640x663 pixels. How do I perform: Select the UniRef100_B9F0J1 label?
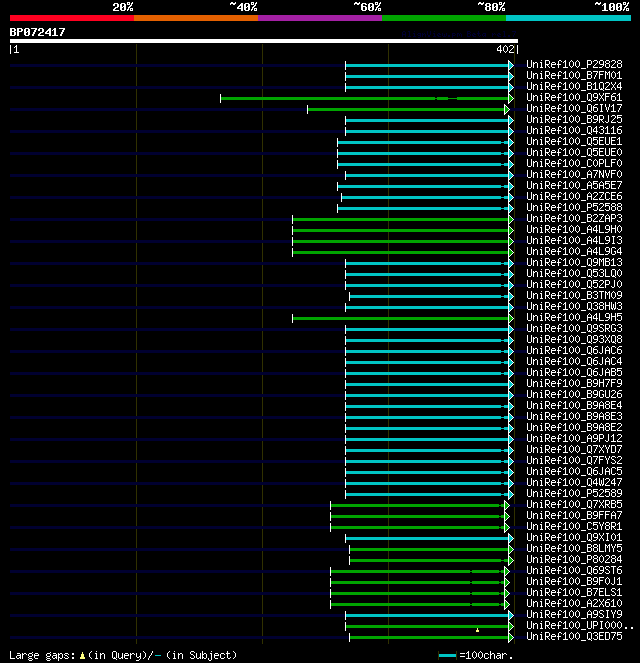(x=574, y=581)
